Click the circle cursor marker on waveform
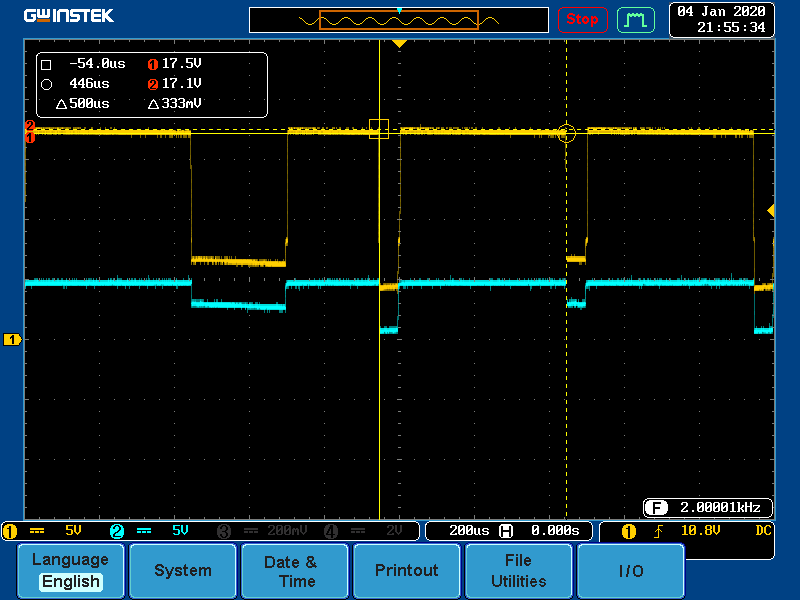The width and height of the screenshot is (800, 600). tap(566, 134)
